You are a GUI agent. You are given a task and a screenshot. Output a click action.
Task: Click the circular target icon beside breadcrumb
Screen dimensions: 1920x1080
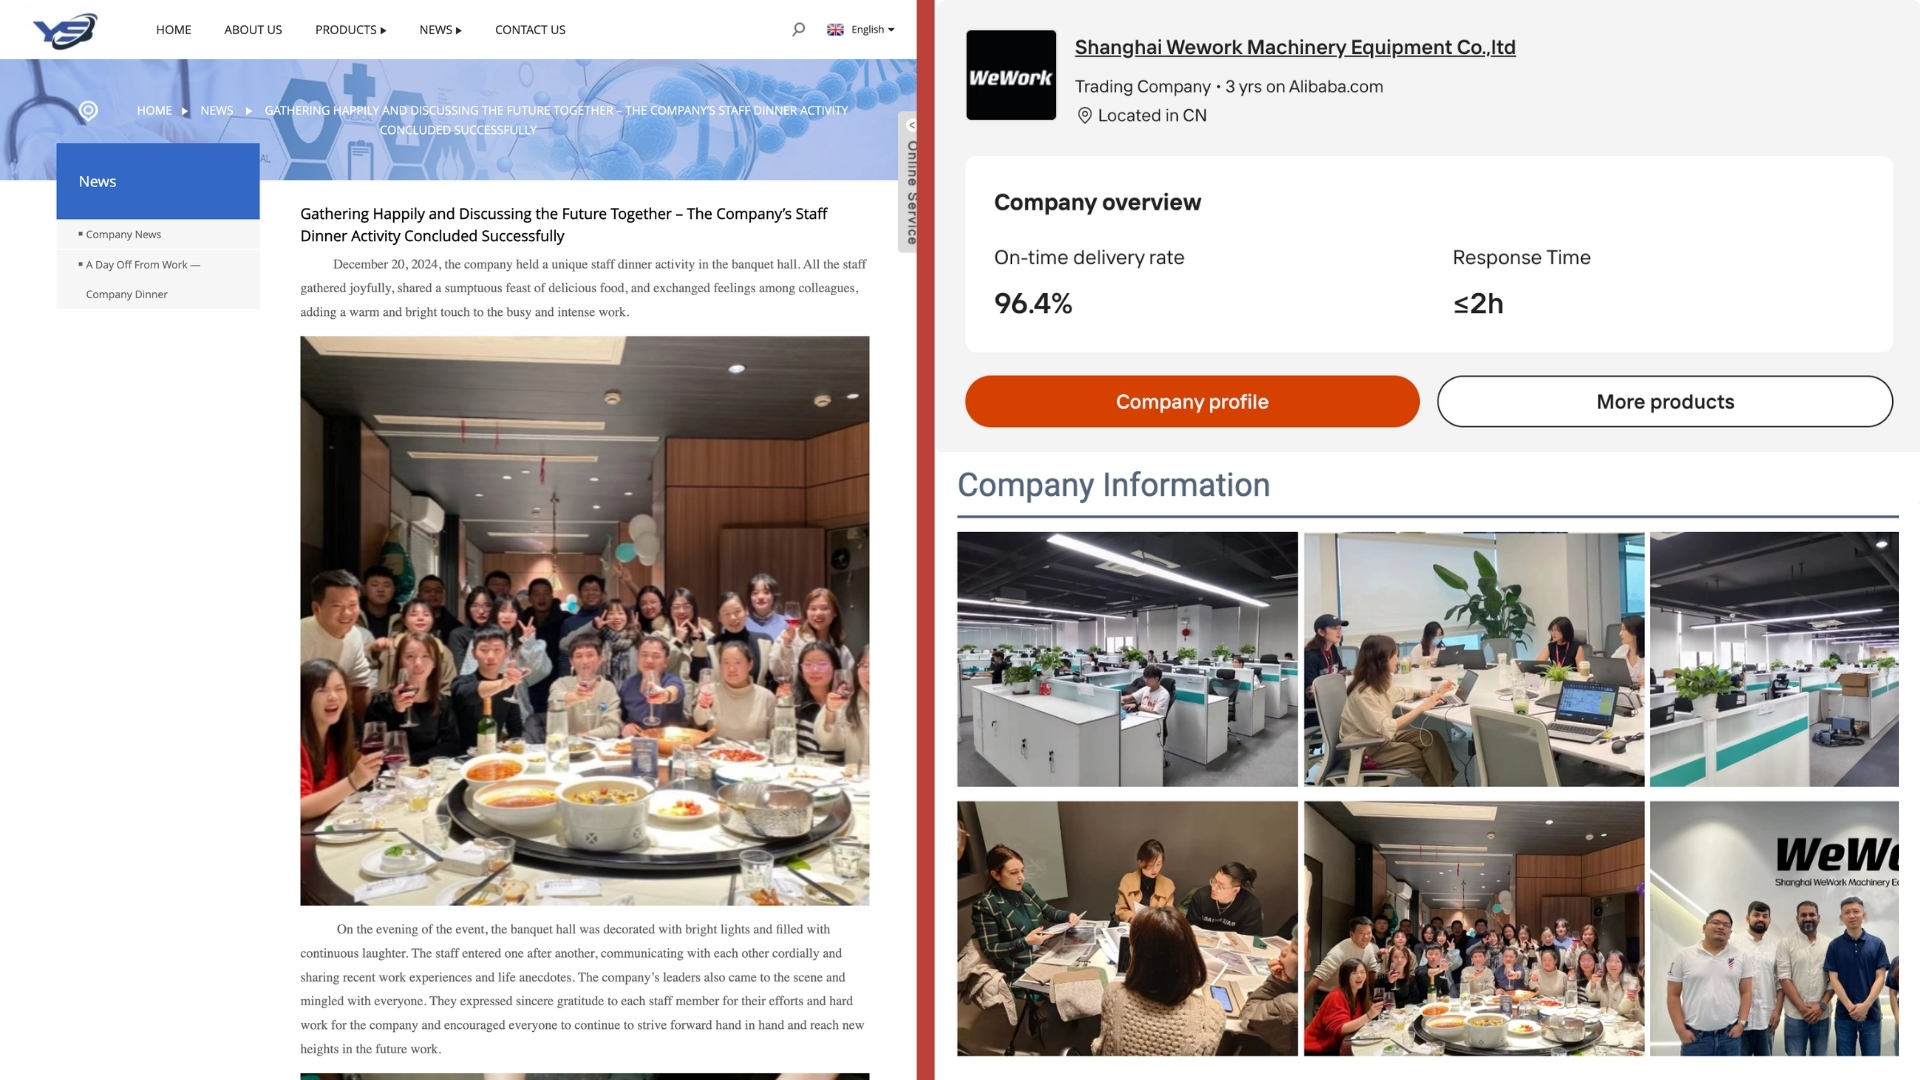[x=88, y=110]
